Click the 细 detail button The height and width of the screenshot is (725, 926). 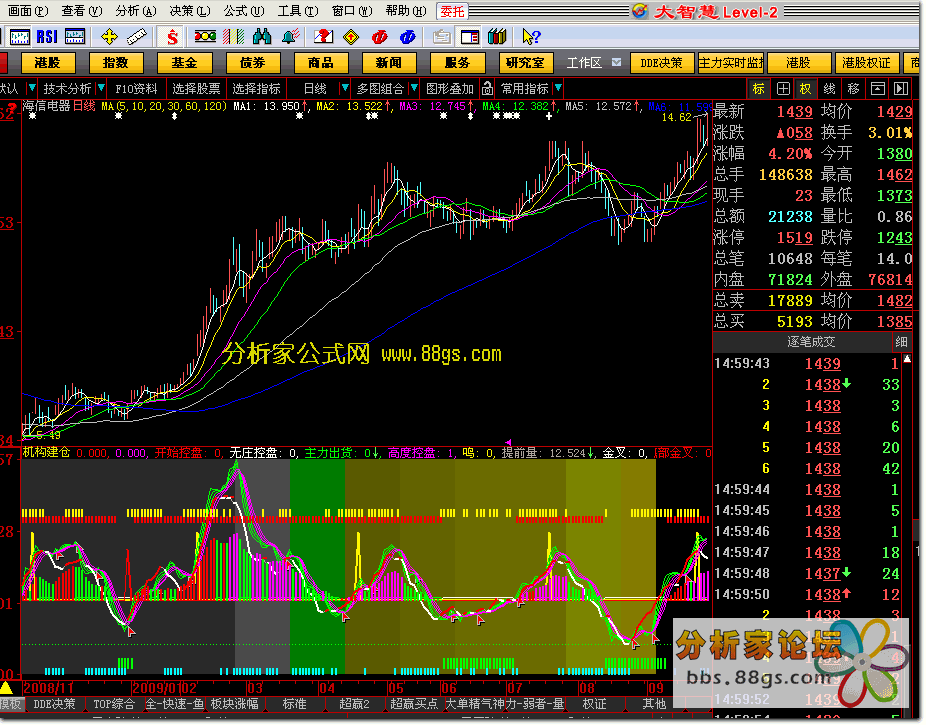tap(901, 342)
